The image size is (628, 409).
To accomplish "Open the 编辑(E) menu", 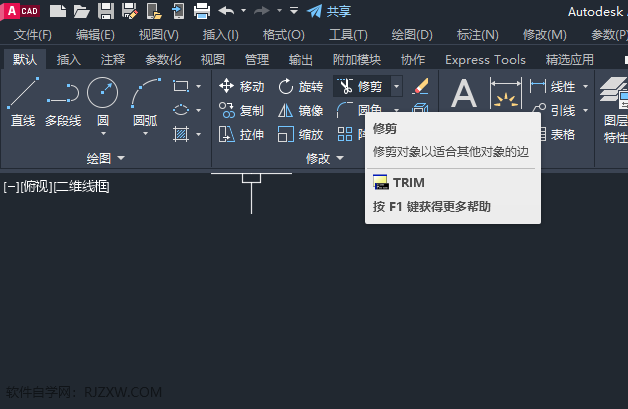I will [x=95, y=35].
